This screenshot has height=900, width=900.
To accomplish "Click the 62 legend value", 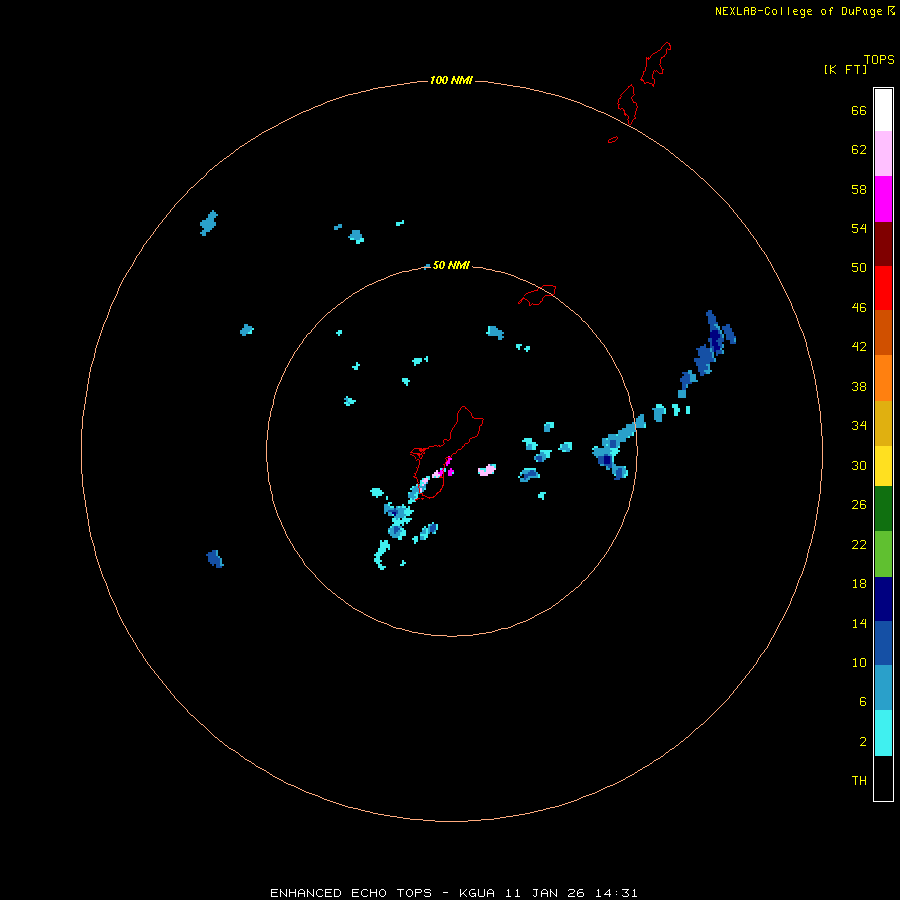I will [859, 150].
